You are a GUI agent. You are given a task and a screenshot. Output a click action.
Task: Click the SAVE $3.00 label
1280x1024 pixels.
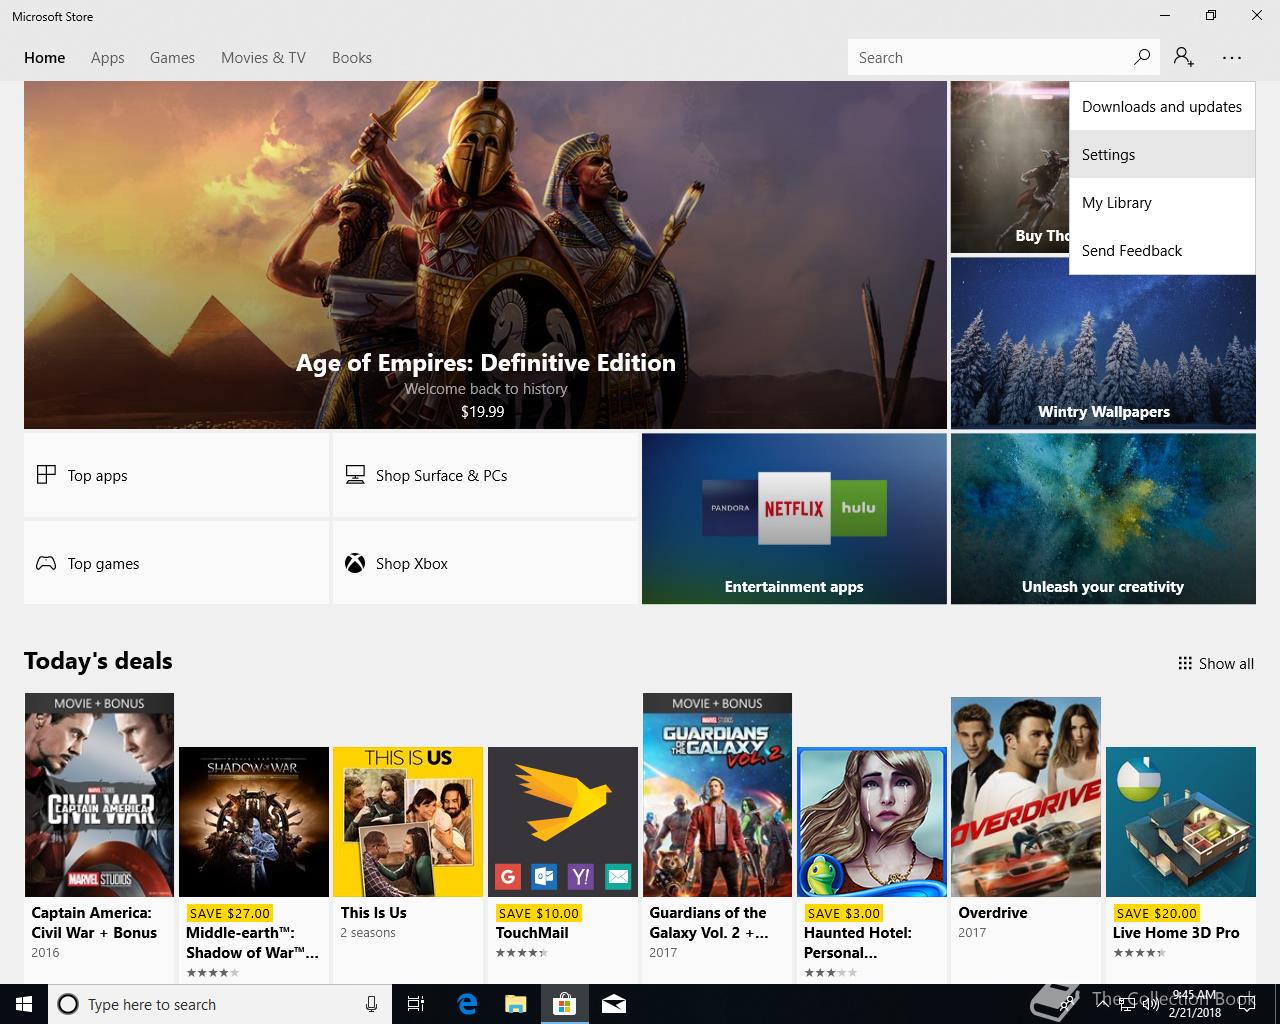[x=844, y=913]
